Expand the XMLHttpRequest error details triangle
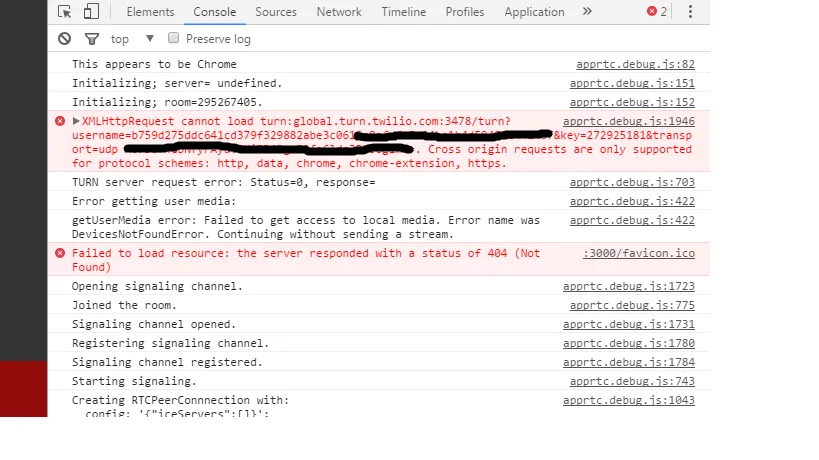 [76, 121]
